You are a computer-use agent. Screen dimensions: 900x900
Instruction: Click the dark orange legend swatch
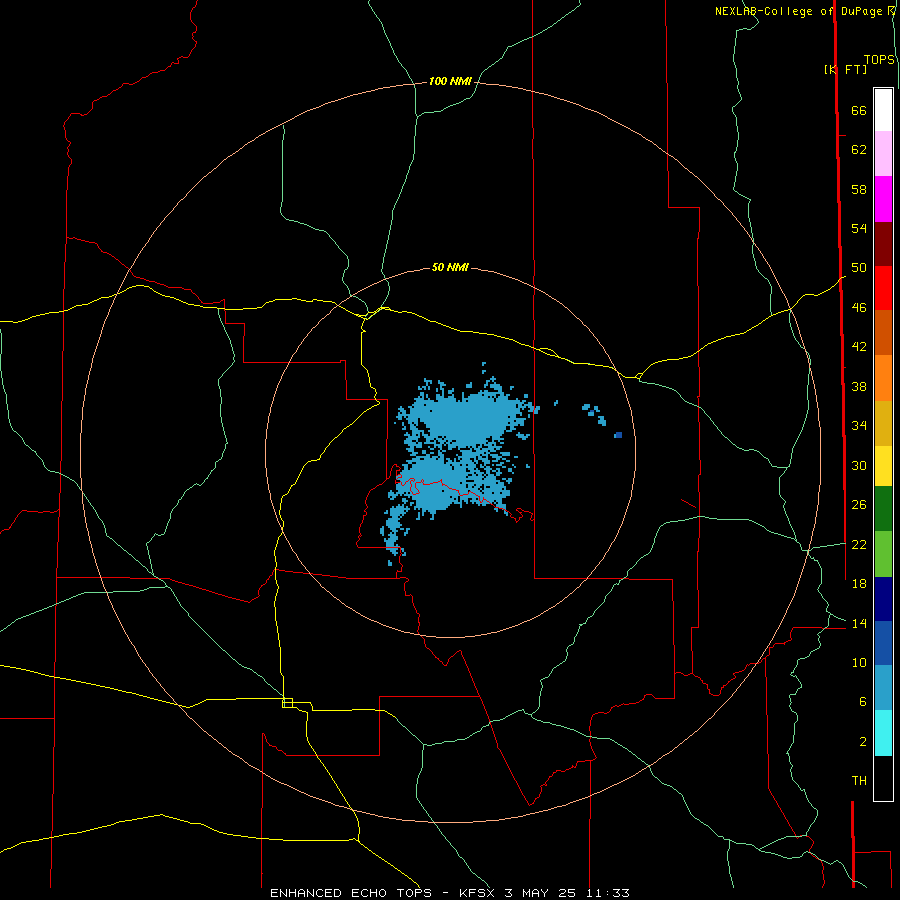[x=883, y=333]
